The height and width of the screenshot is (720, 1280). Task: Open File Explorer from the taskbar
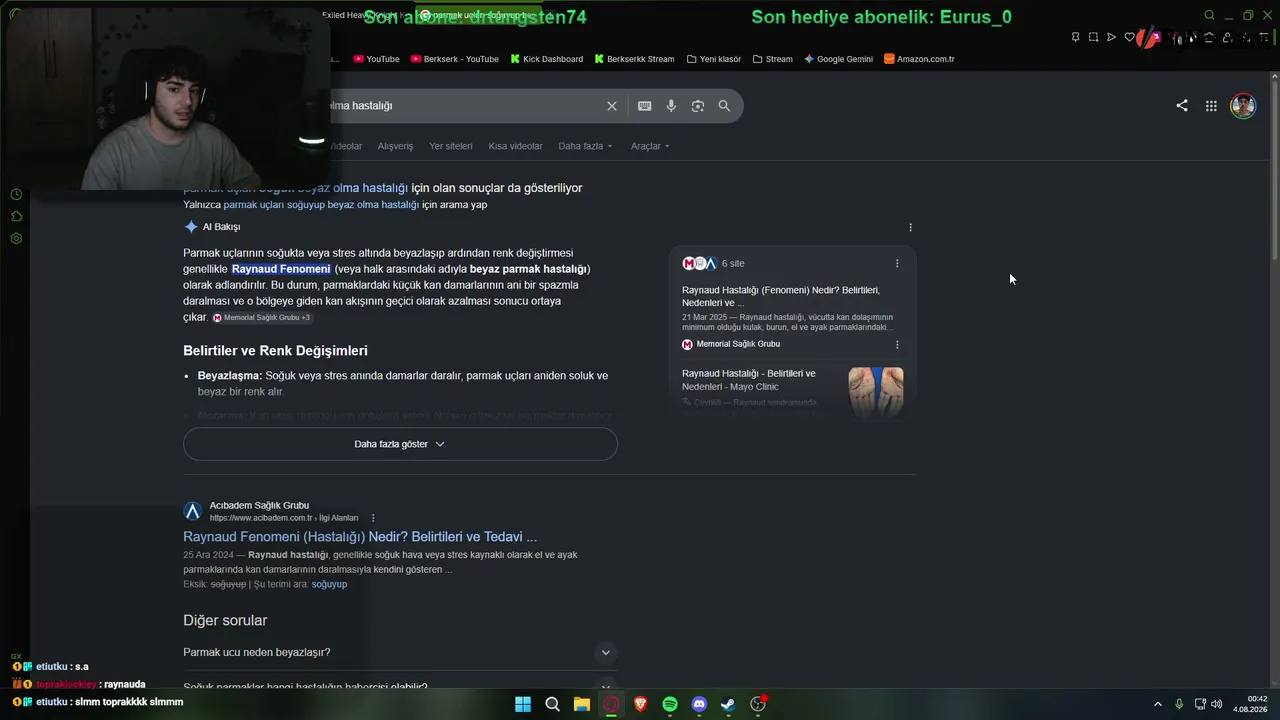tap(582, 704)
